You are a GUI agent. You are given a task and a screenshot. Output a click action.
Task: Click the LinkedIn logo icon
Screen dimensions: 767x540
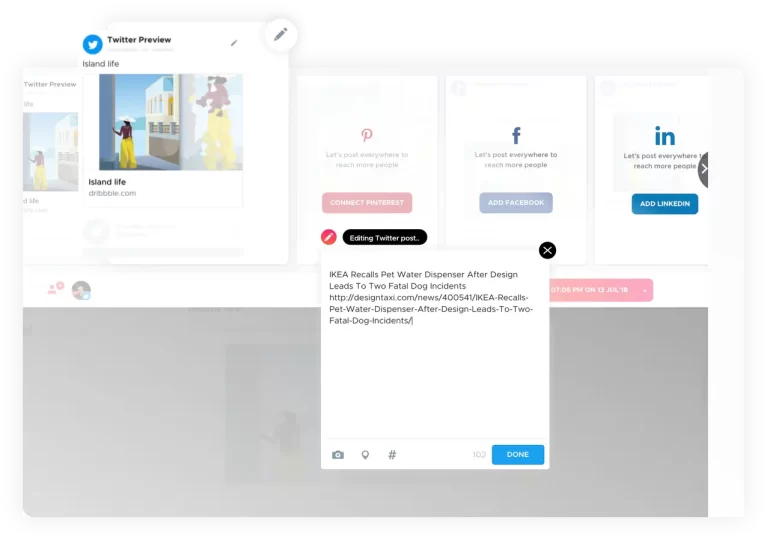[x=664, y=136]
